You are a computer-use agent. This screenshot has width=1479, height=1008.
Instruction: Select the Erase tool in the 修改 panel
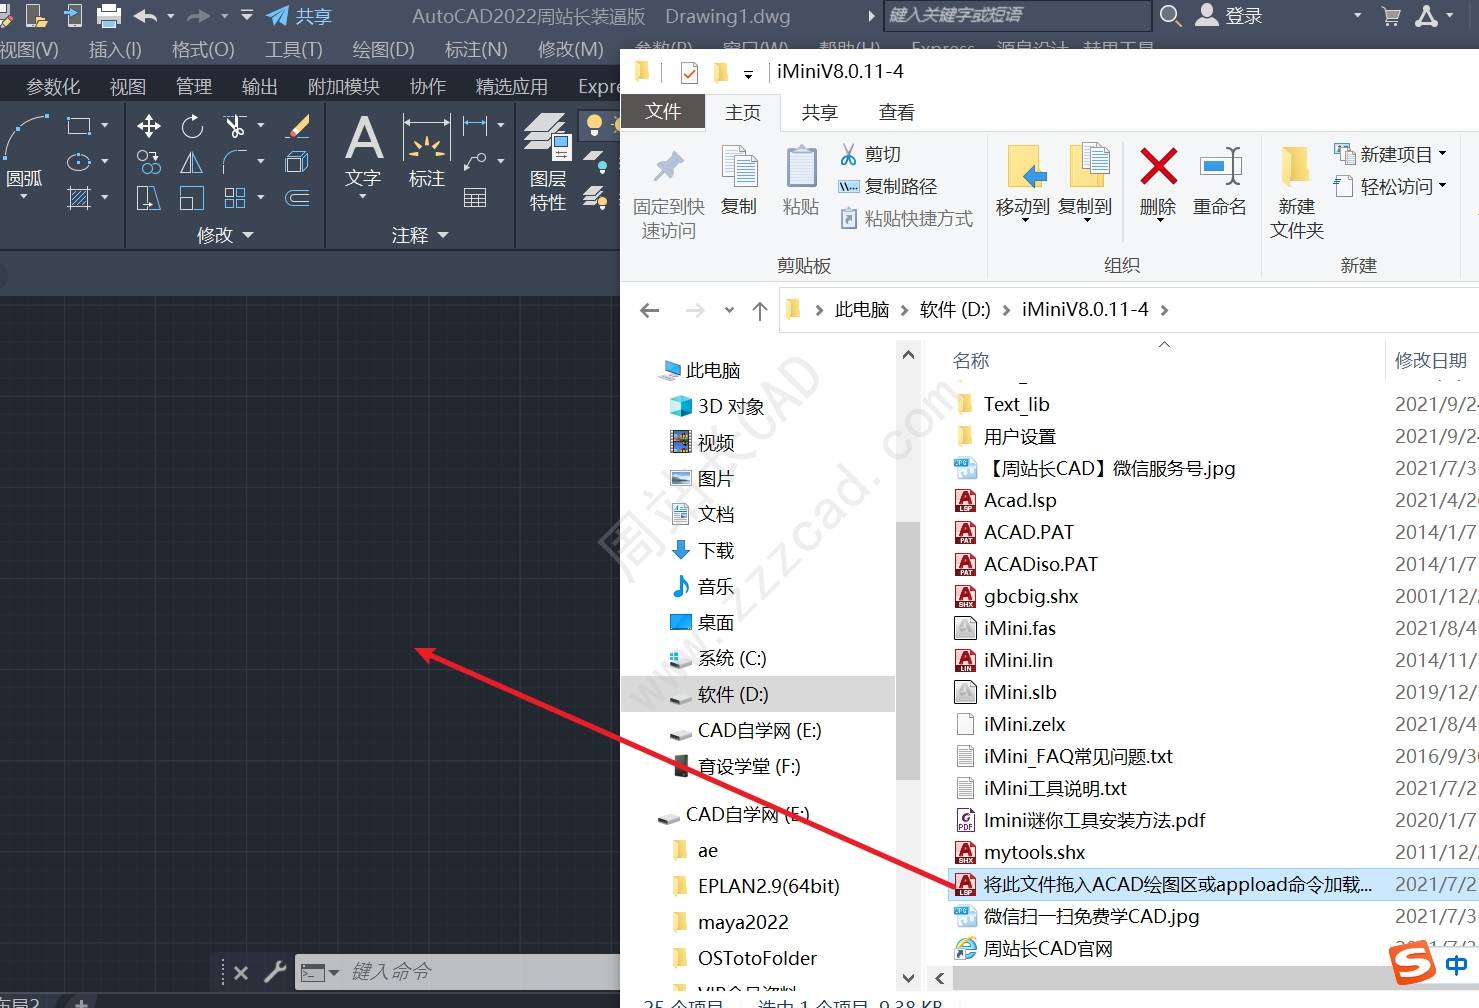pyautogui.click(x=298, y=126)
